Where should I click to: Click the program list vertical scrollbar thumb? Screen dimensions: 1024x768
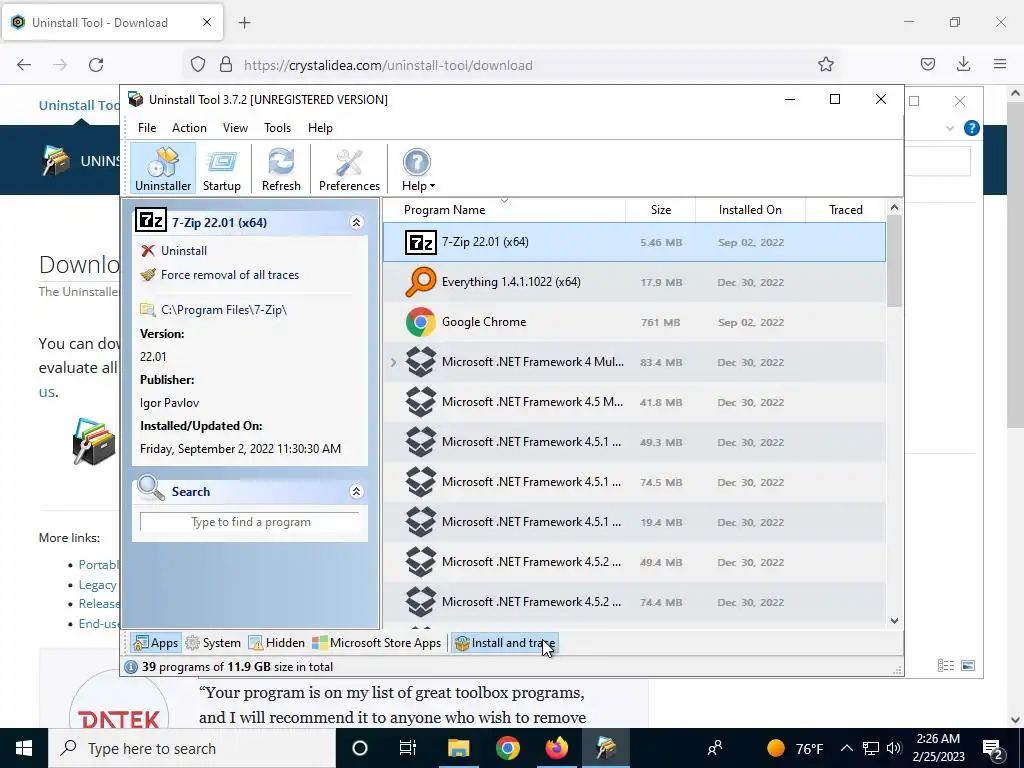pyautogui.click(x=894, y=261)
